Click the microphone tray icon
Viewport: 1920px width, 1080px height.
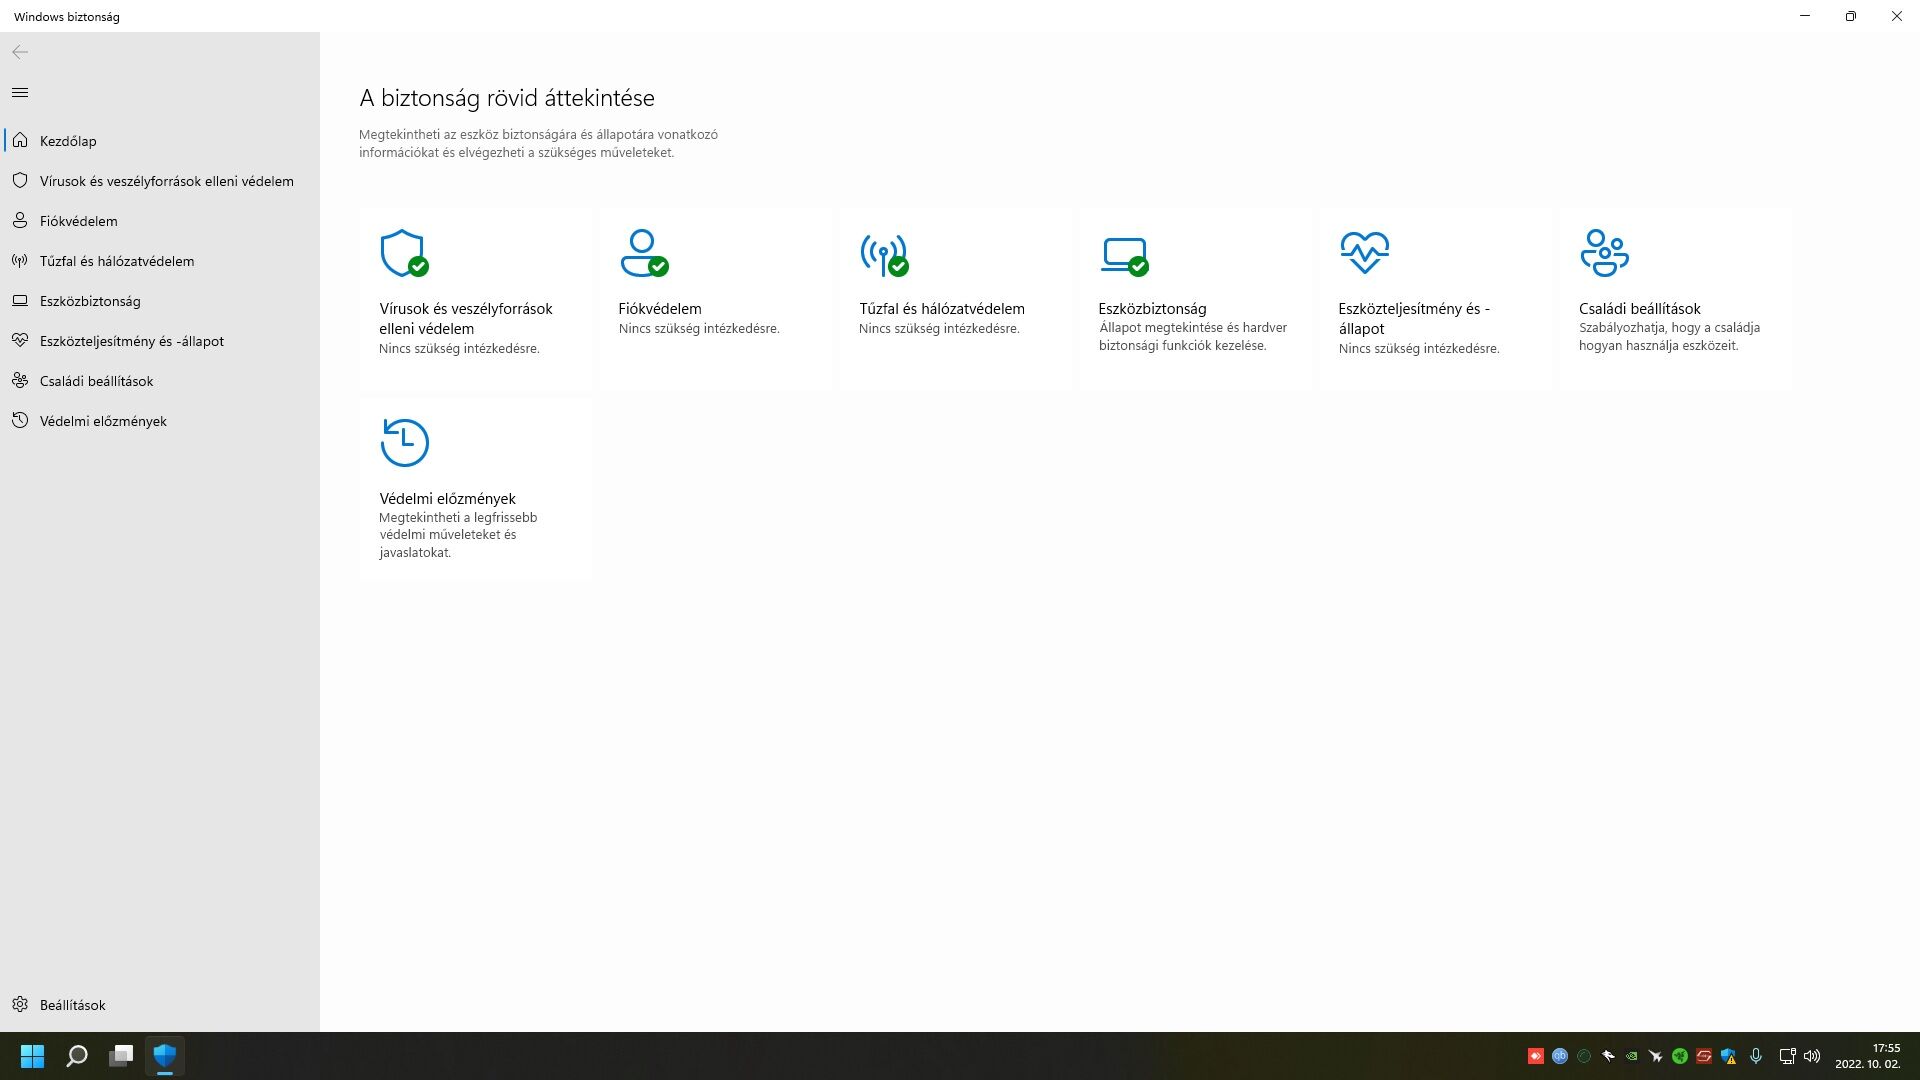click(x=1756, y=1056)
